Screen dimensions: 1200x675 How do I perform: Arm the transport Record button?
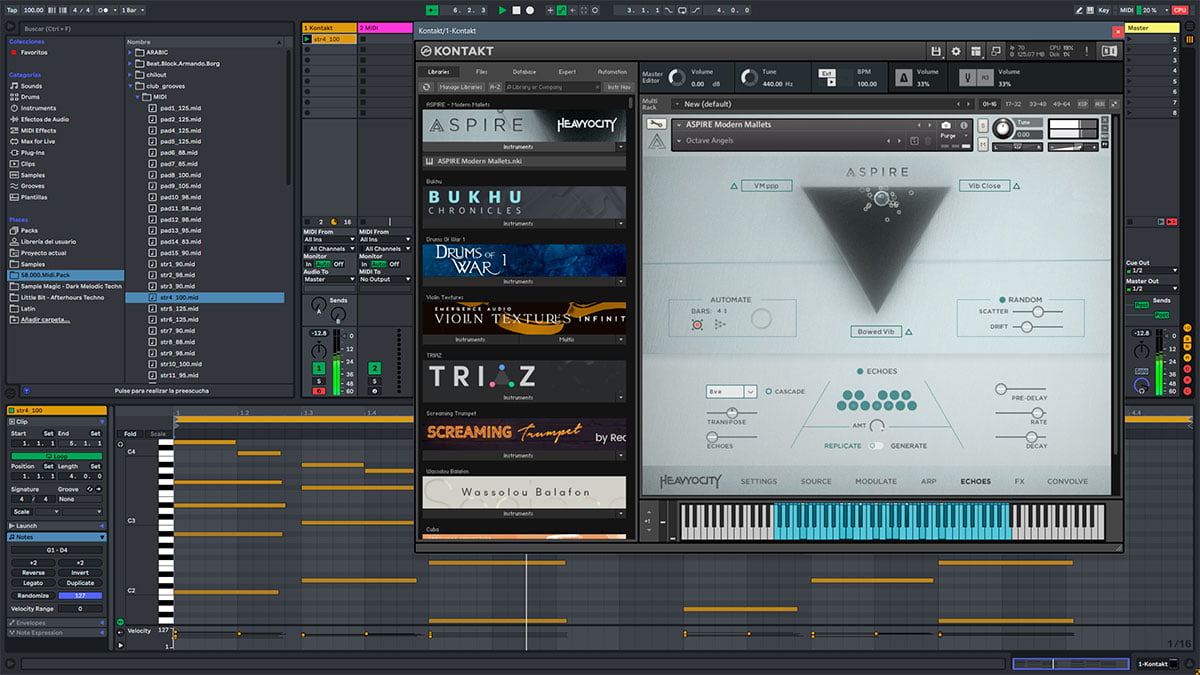pos(530,10)
